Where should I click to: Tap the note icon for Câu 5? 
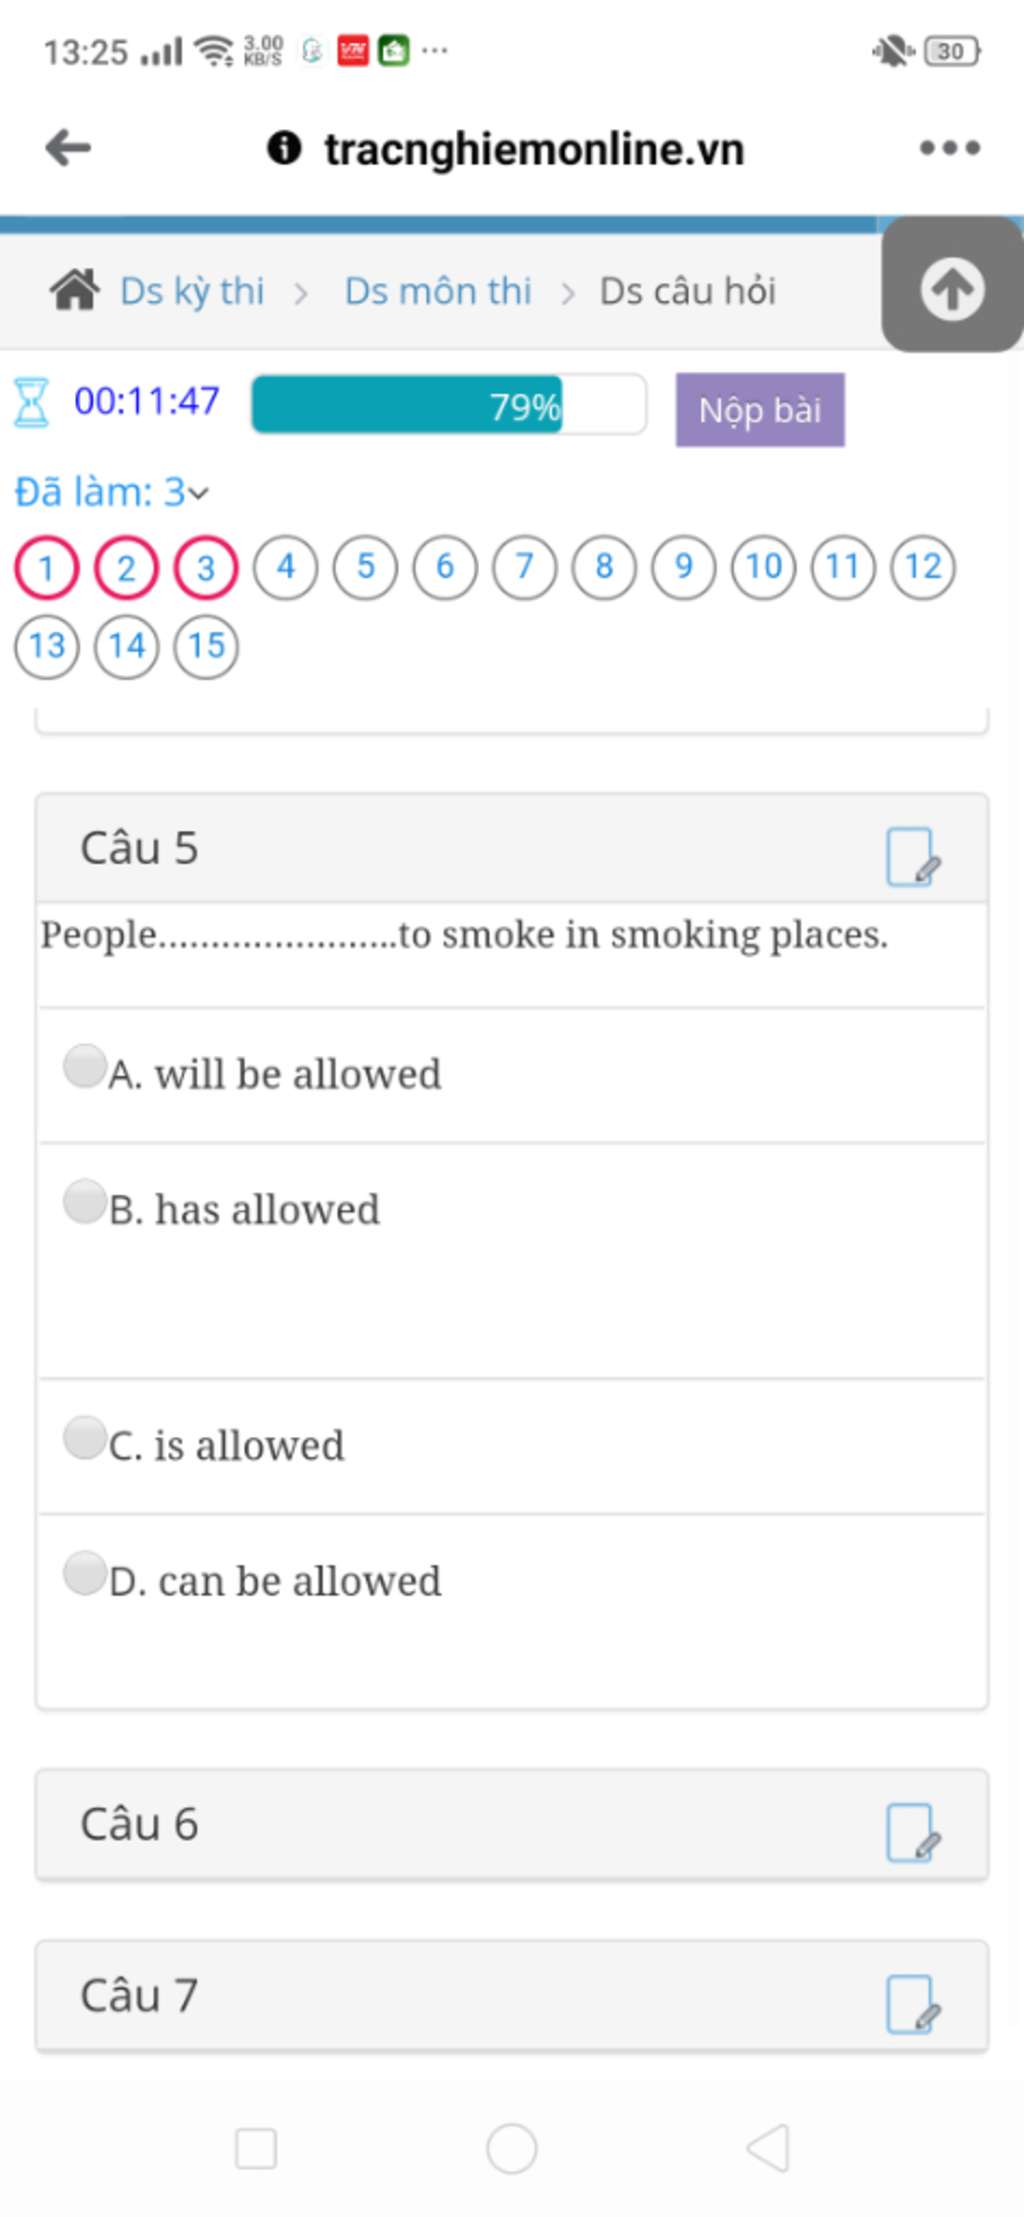point(913,856)
